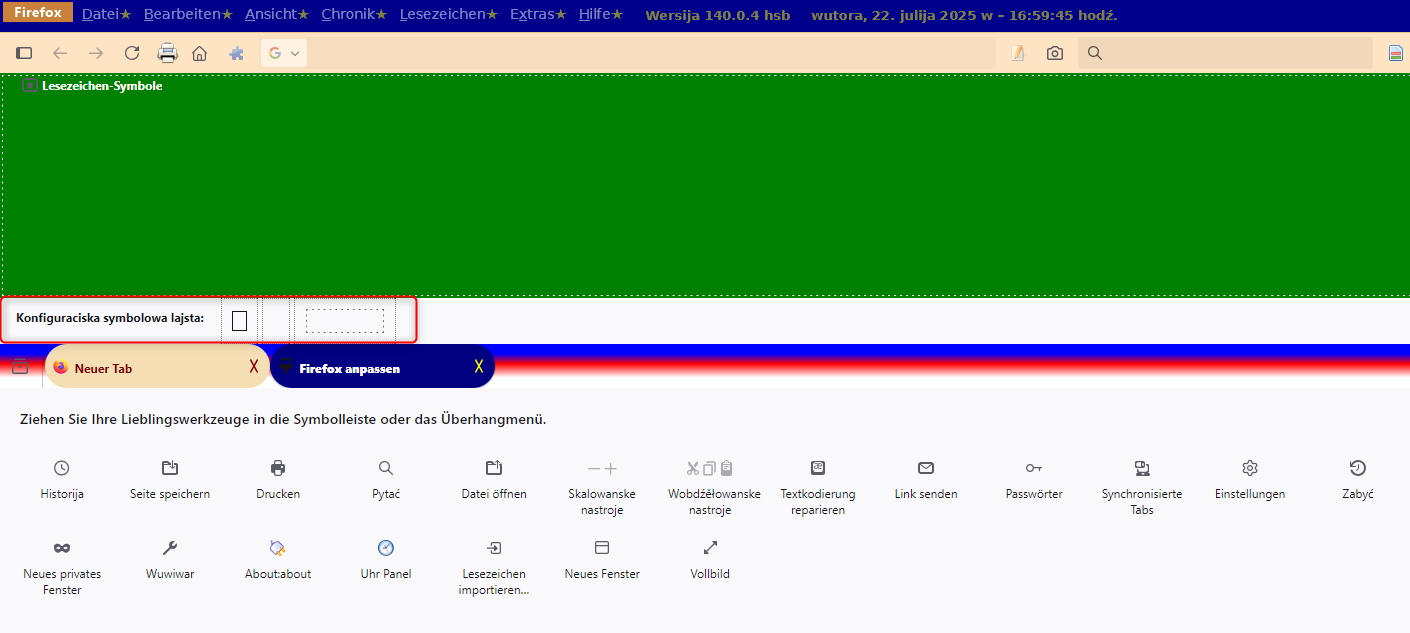Screen dimensions: 1410x633
Task: Click the extensions puzzle piece icon
Action: click(x=237, y=53)
